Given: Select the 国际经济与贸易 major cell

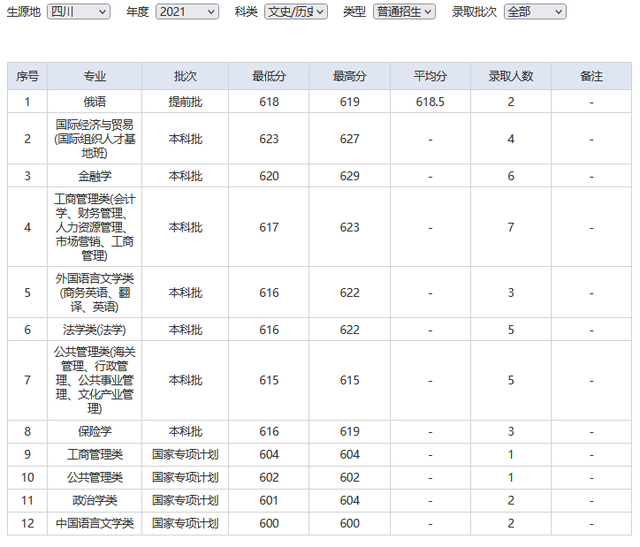Looking at the screenshot, I should point(95,139).
